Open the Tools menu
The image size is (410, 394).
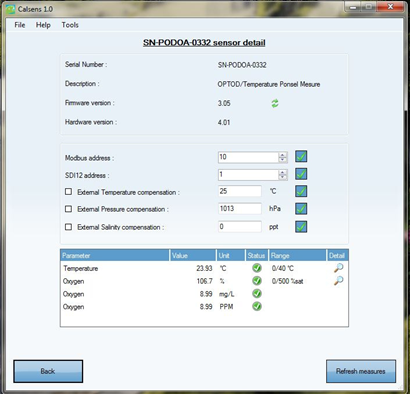tap(70, 25)
